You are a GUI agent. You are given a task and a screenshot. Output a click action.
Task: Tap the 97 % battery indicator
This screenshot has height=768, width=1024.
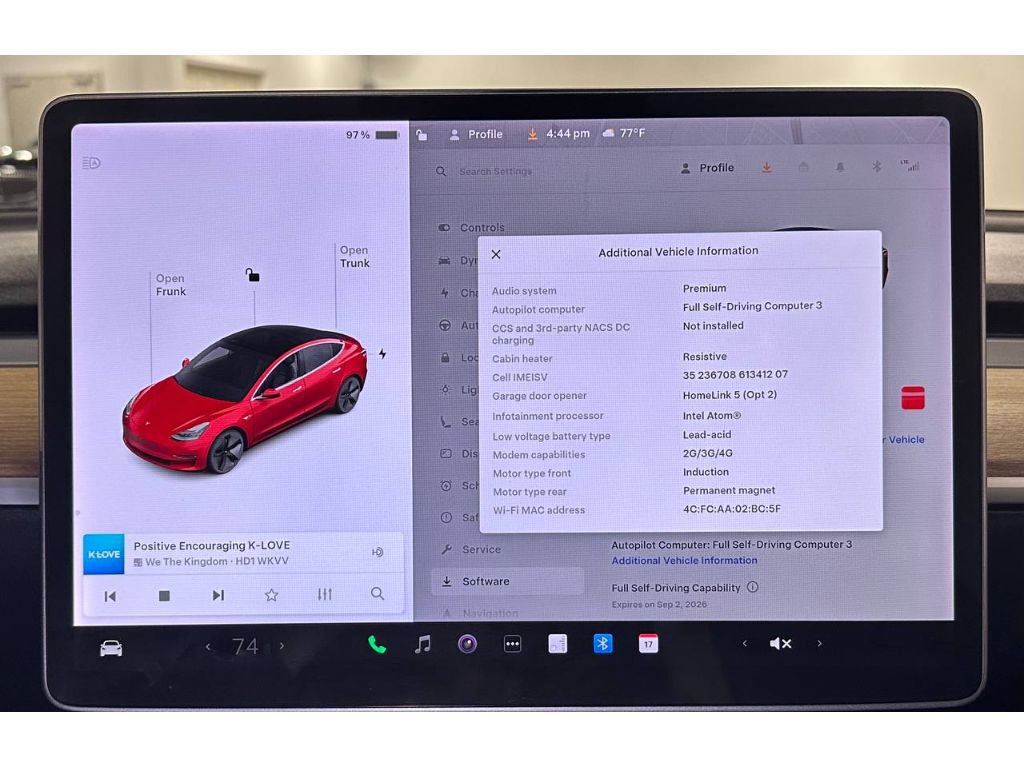pos(372,135)
